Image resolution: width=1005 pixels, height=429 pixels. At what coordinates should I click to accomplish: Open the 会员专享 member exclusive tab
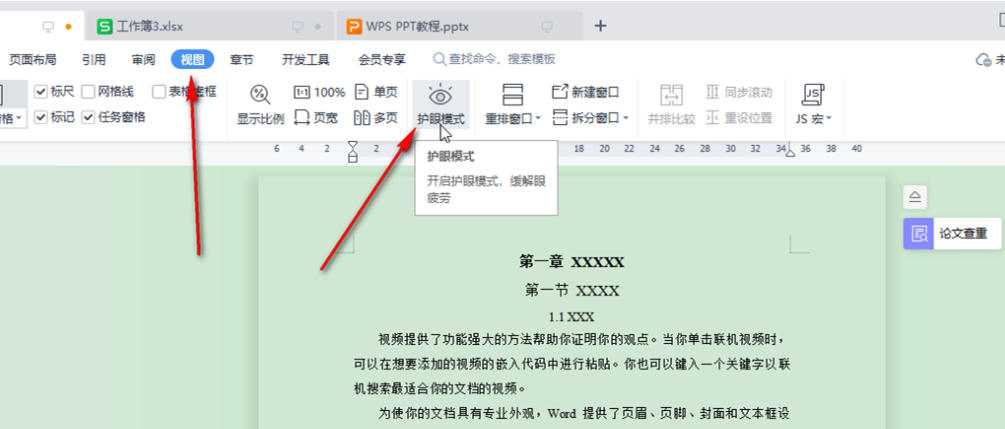point(382,60)
